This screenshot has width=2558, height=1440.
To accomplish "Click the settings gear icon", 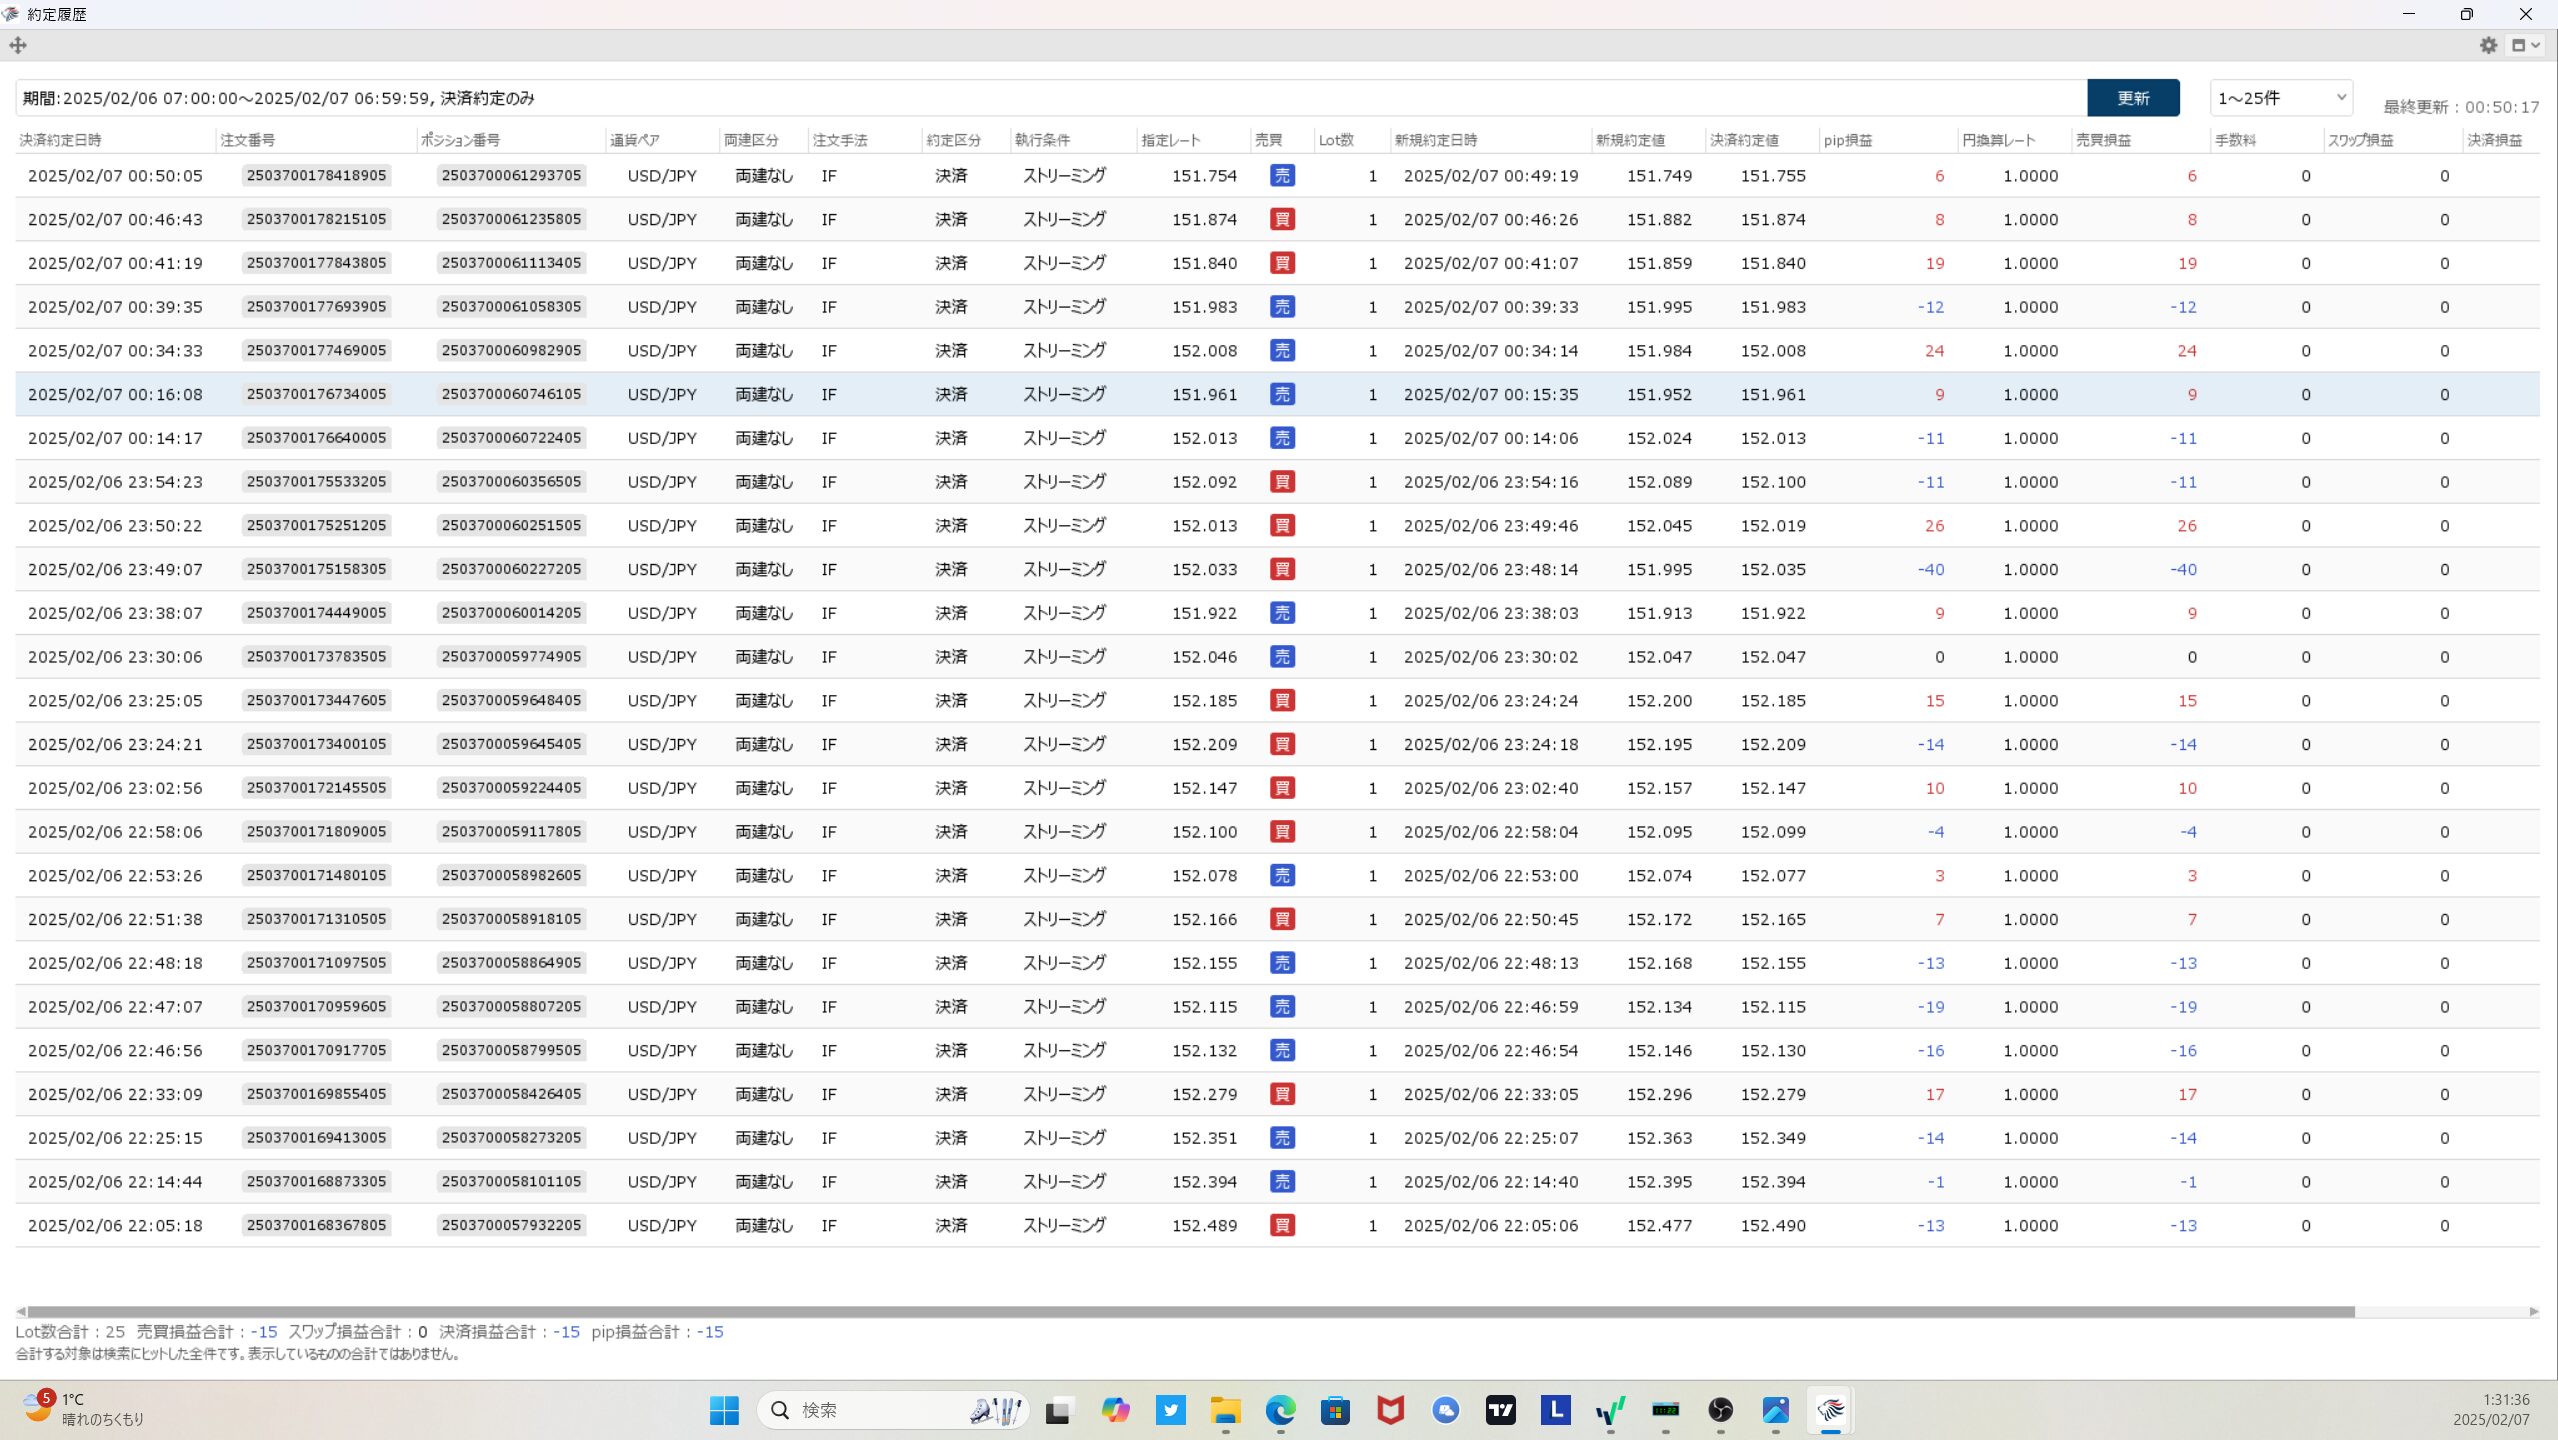I will (x=2488, y=45).
